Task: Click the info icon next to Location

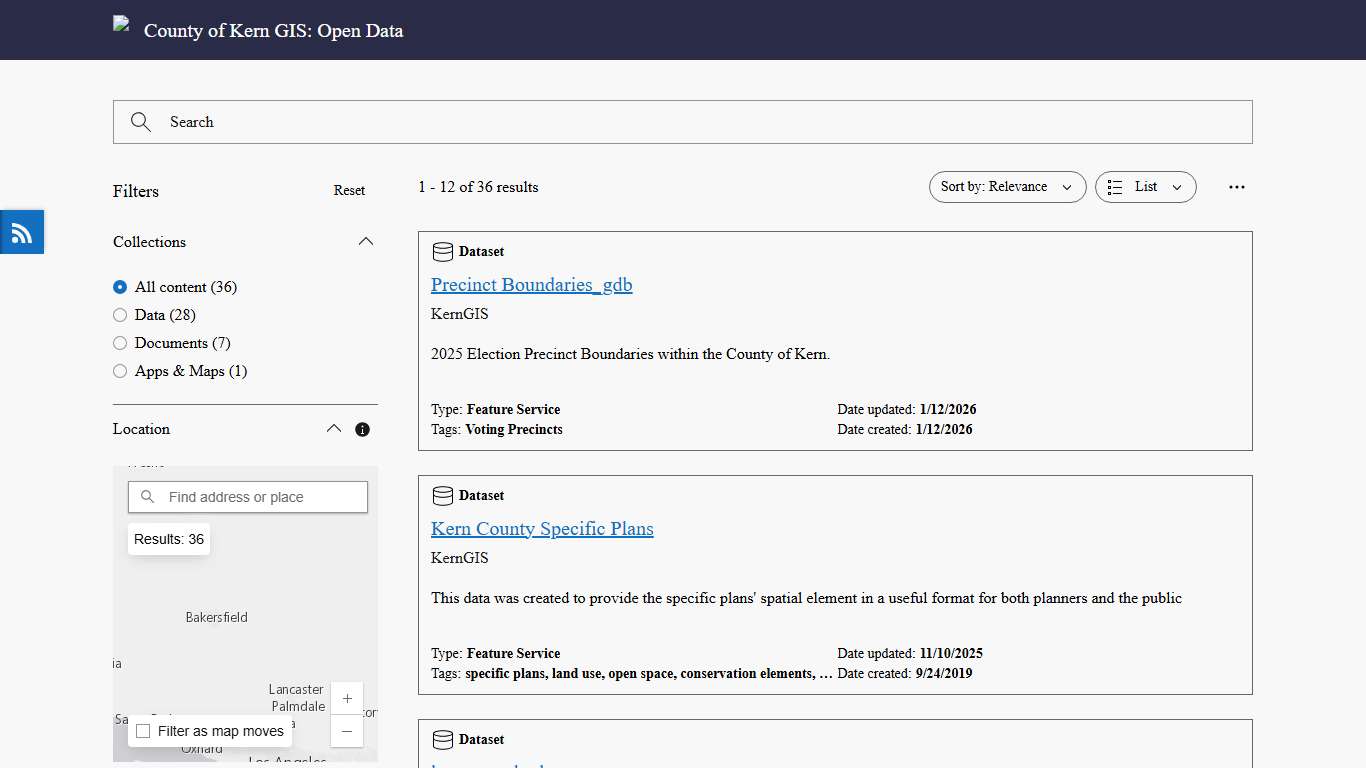Action: tap(362, 429)
